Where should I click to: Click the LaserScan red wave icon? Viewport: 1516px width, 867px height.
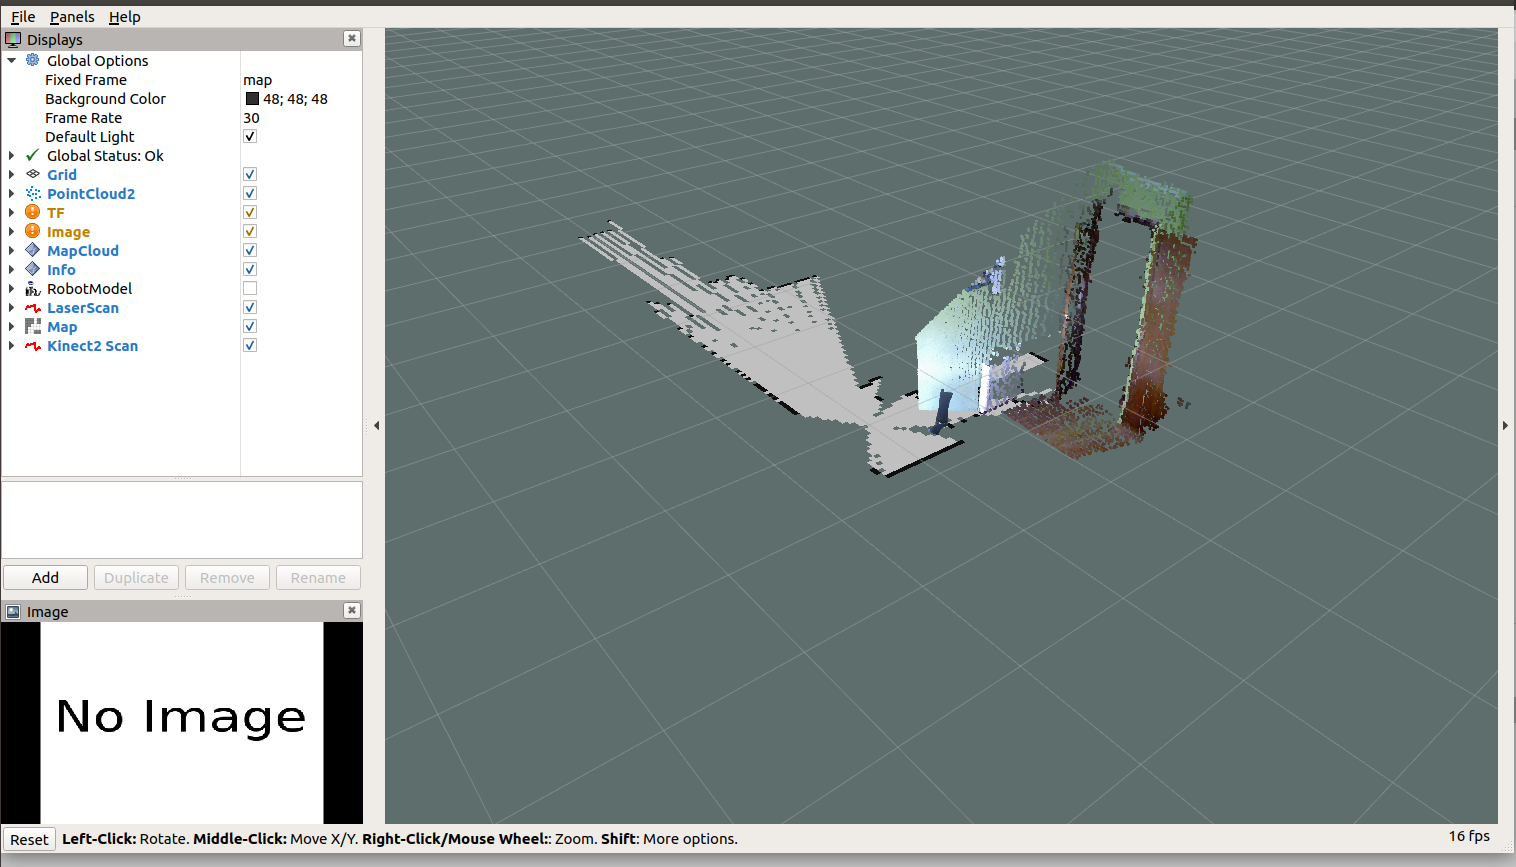tap(33, 308)
